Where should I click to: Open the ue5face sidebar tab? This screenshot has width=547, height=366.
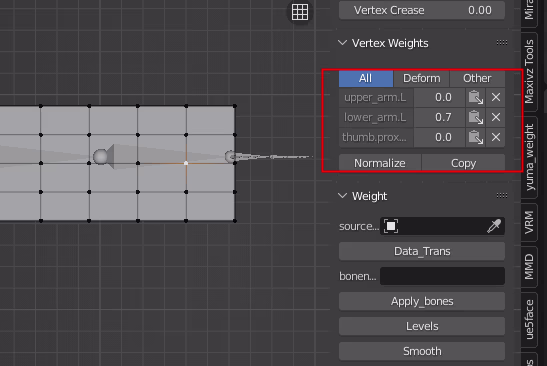tap(529, 319)
